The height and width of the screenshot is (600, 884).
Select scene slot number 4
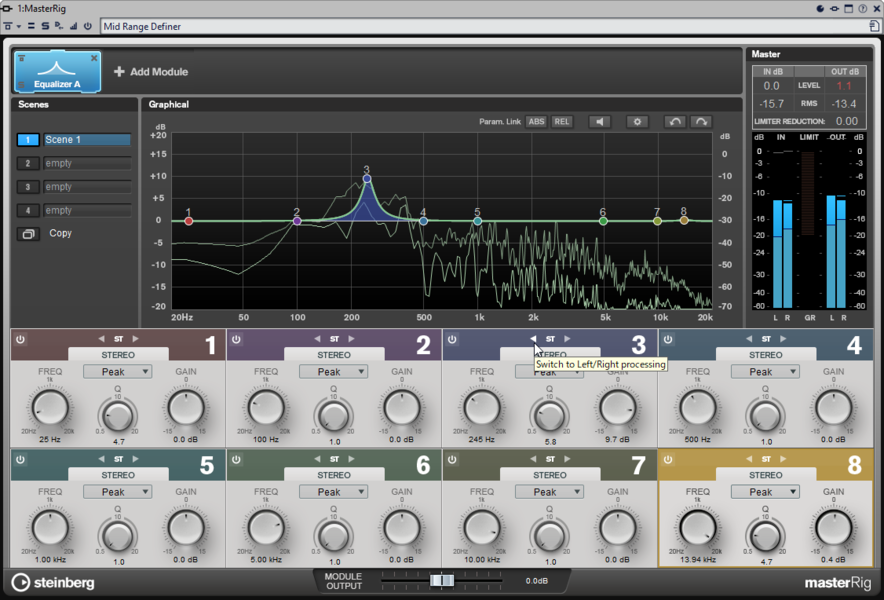pyautogui.click(x=28, y=211)
